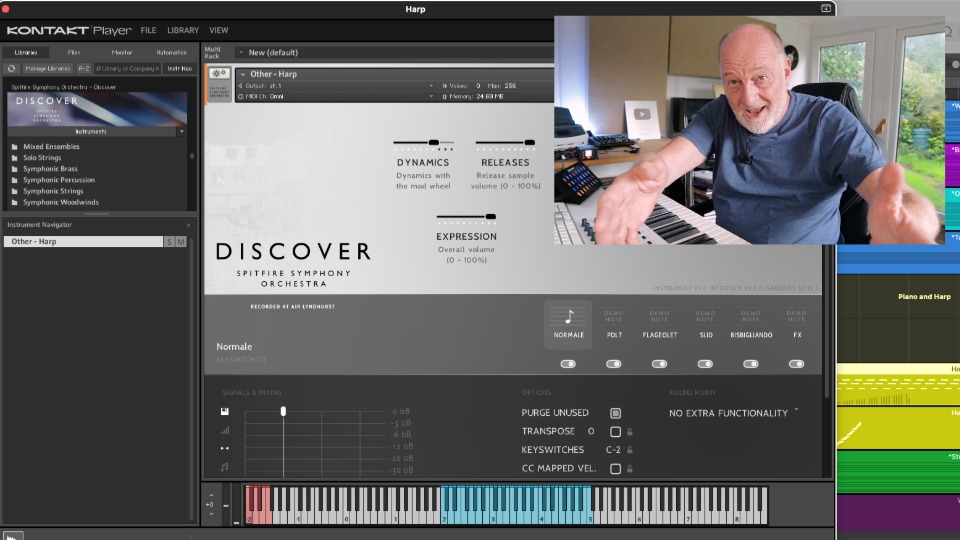
Task: Open the LIBRARY menu
Action: (x=182, y=30)
